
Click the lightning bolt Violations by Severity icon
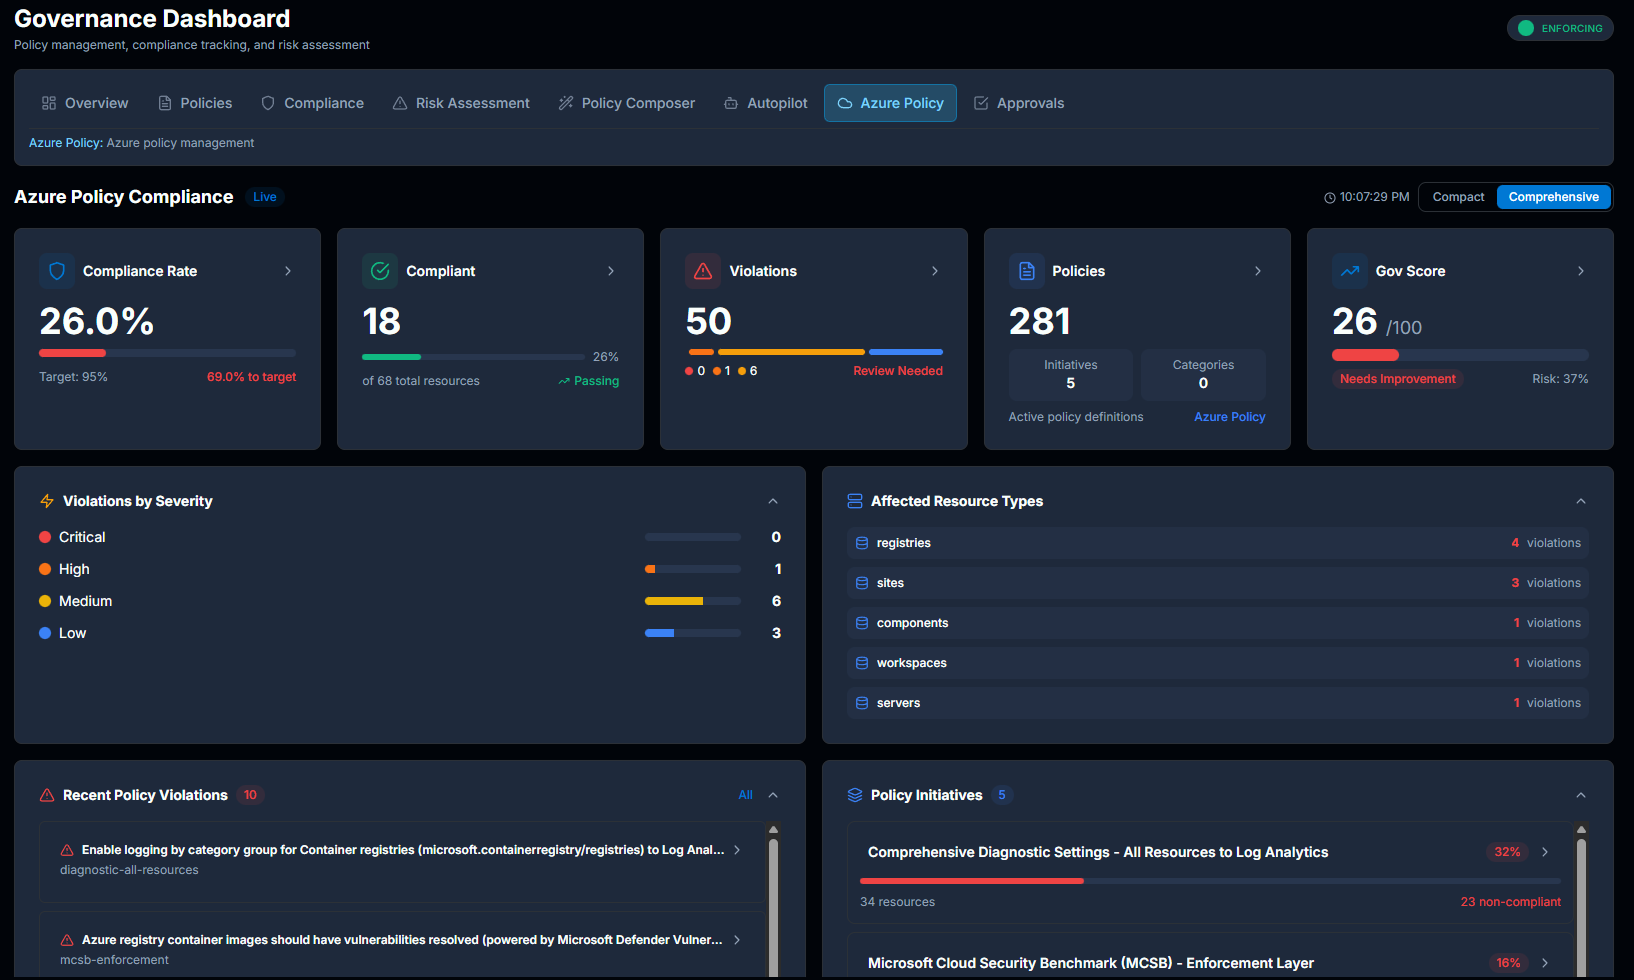pos(47,501)
